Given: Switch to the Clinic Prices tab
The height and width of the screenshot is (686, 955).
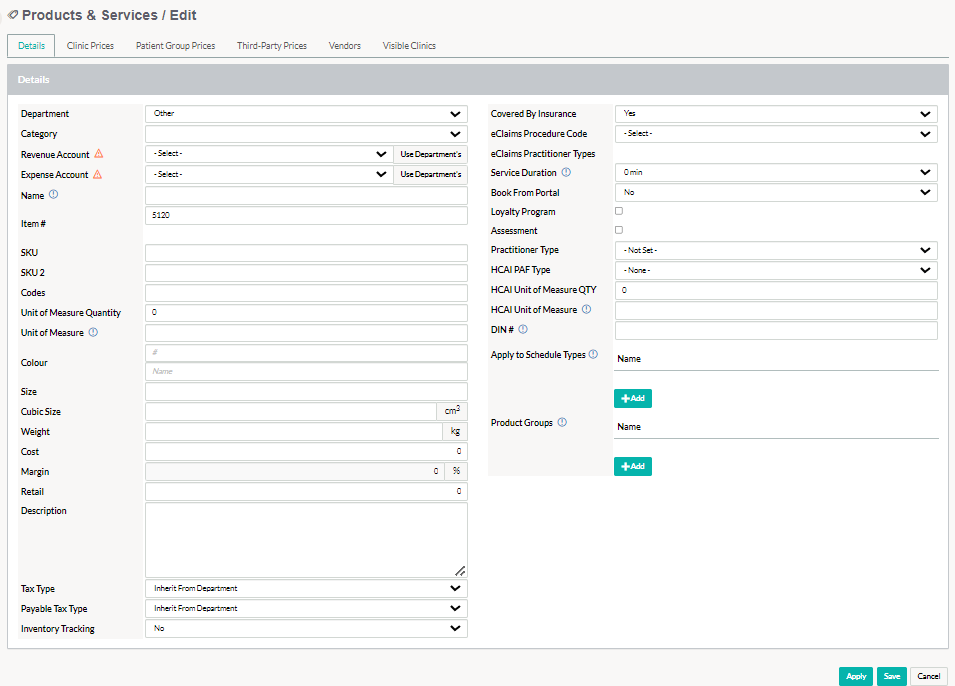Looking at the screenshot, I should click(90, 46).
